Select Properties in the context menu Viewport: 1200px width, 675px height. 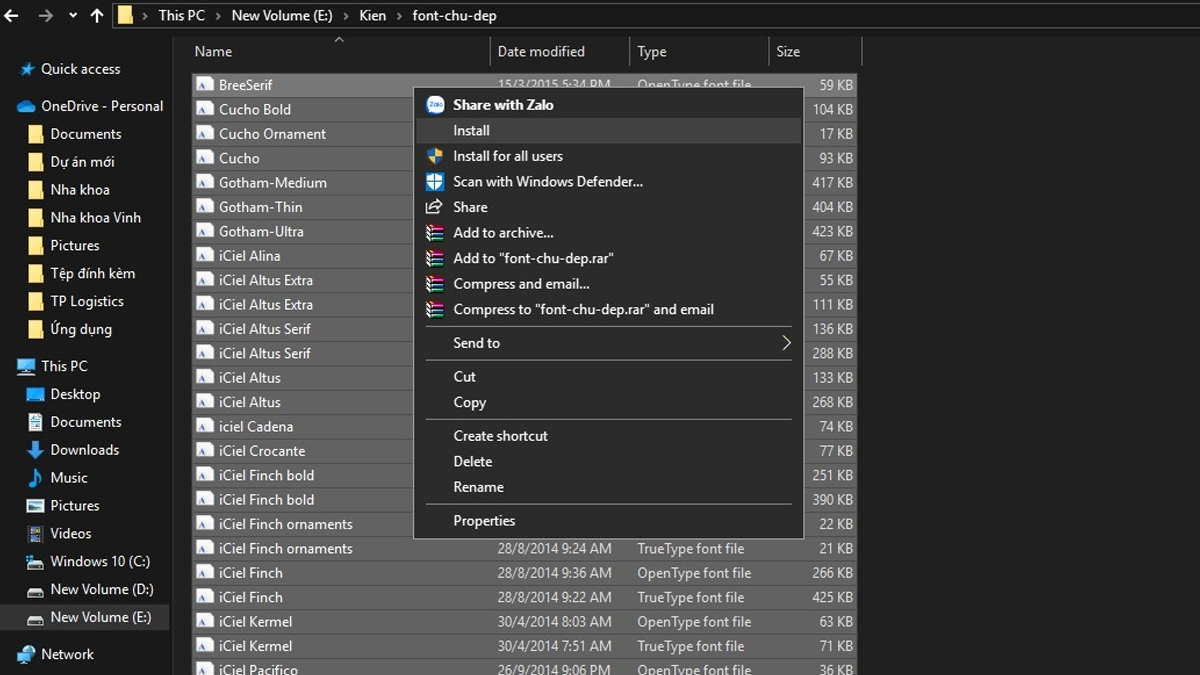click(x=484, y=521)
